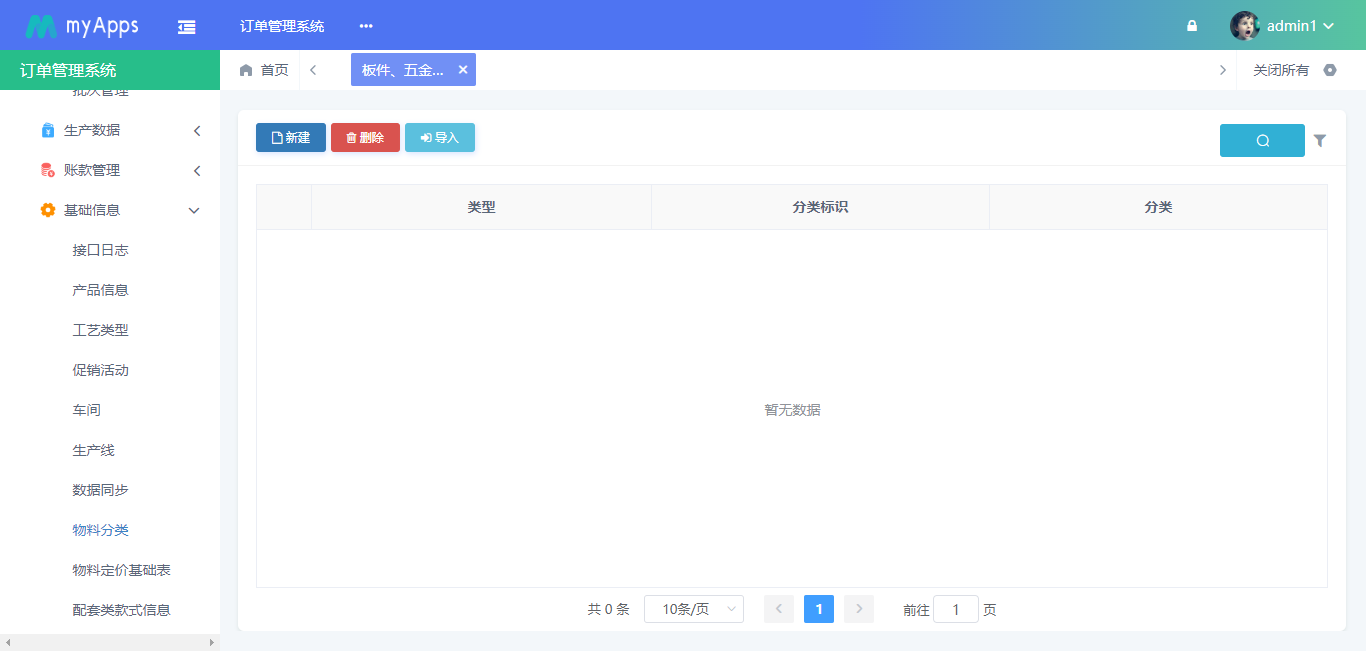Collapse the 基础信息 section

click(110, 210)
